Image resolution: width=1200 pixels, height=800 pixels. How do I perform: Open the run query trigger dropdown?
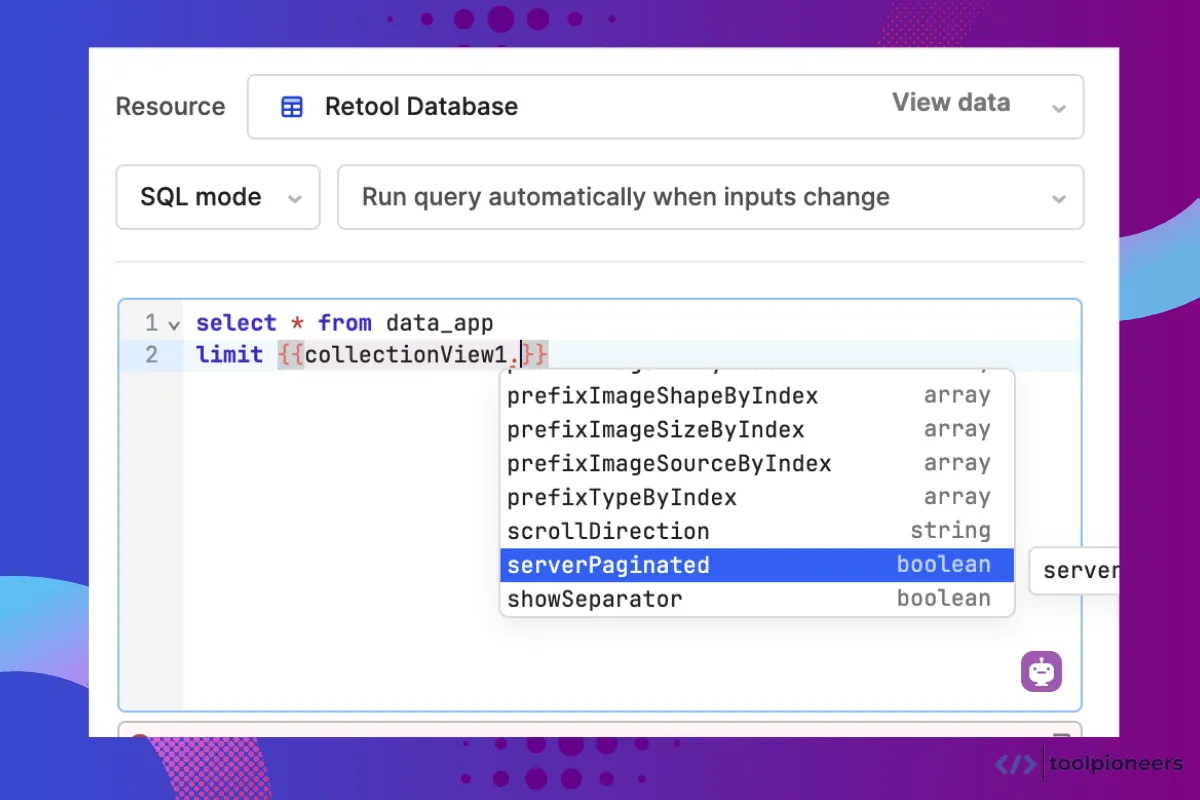point(711,197)
